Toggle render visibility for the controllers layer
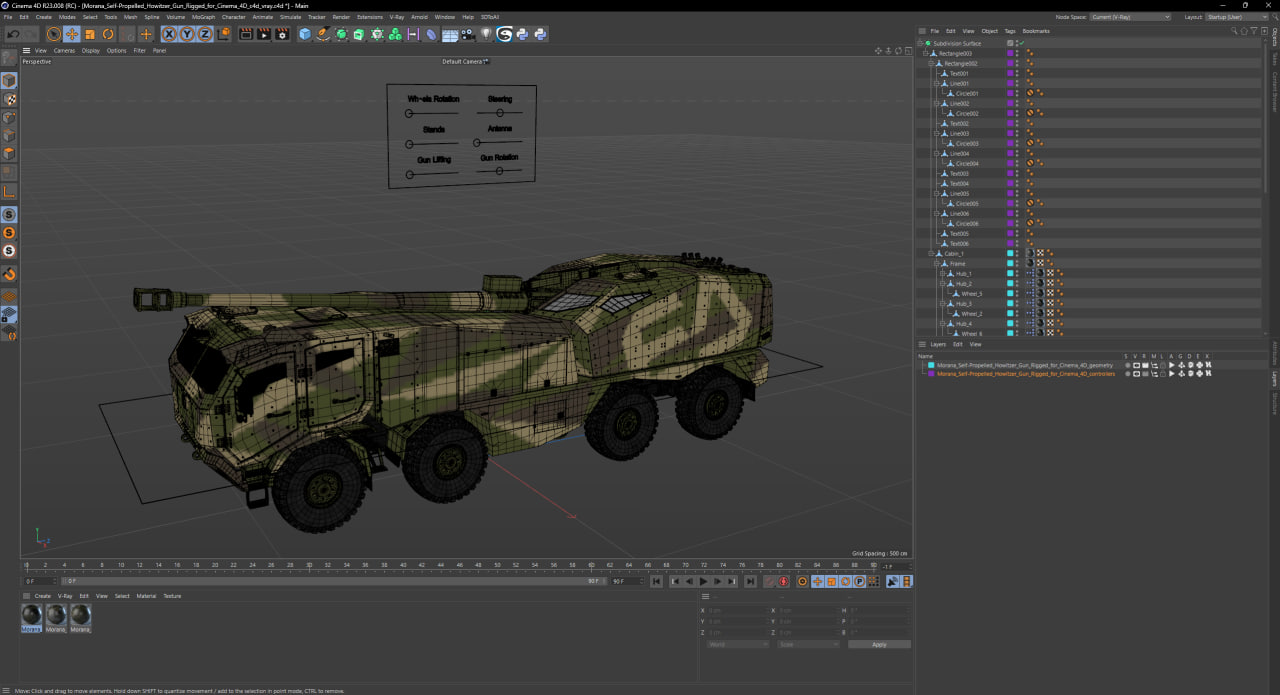1280x695 pixels. pos(1145,374)
